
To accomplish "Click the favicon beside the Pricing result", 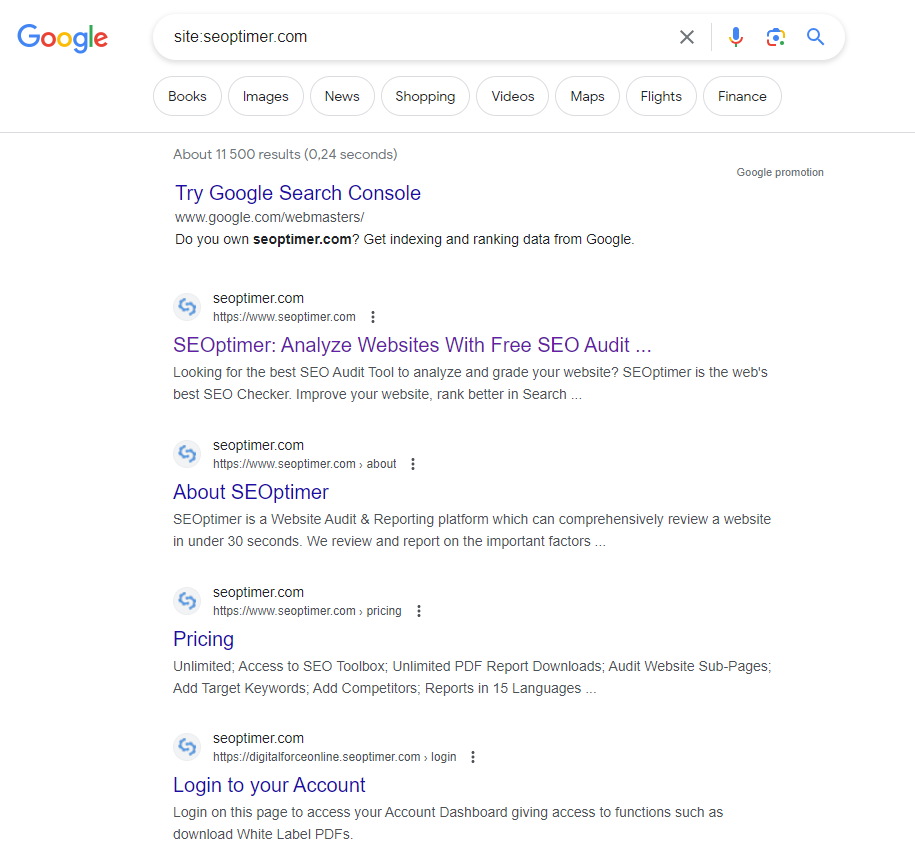I will 187,601.
